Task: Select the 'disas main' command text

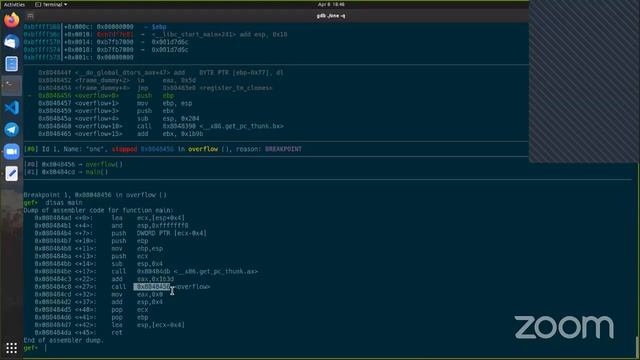Action: point(64,203)
